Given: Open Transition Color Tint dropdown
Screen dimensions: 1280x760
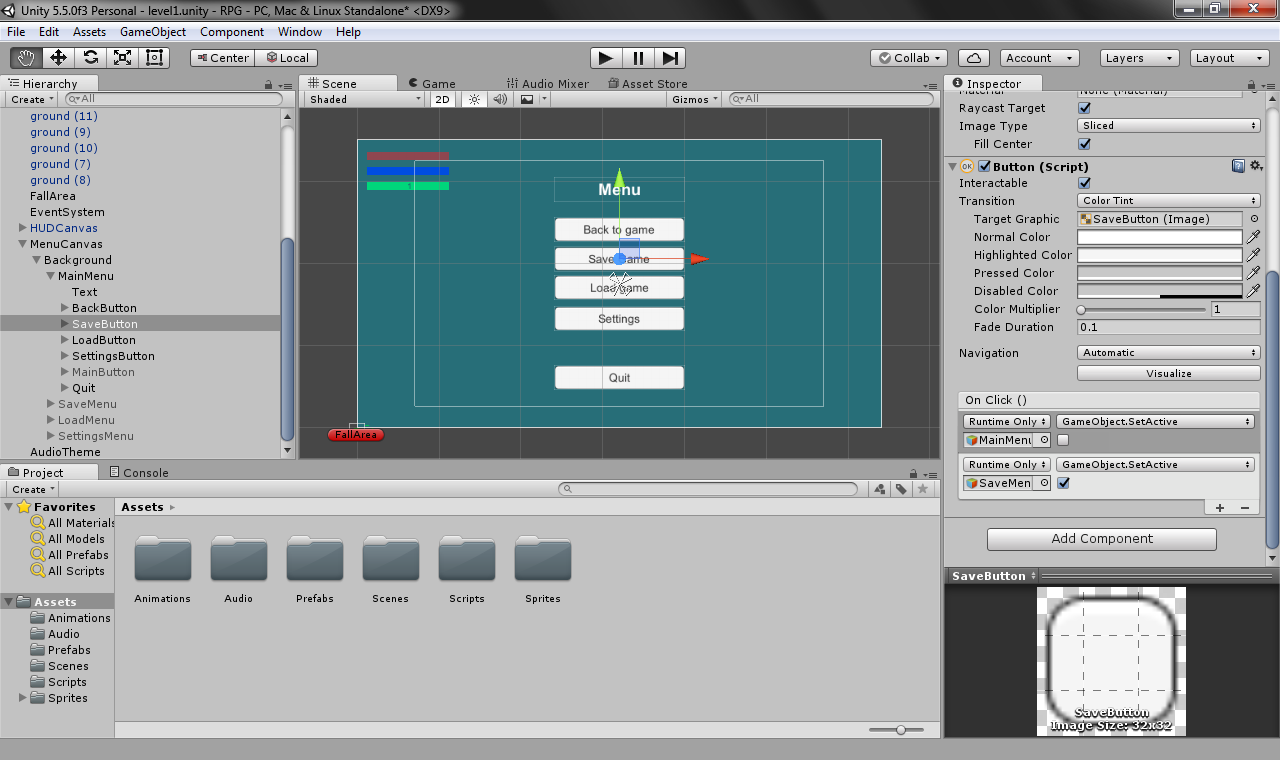Looking at the screenshot, I should pos(1168,201).
